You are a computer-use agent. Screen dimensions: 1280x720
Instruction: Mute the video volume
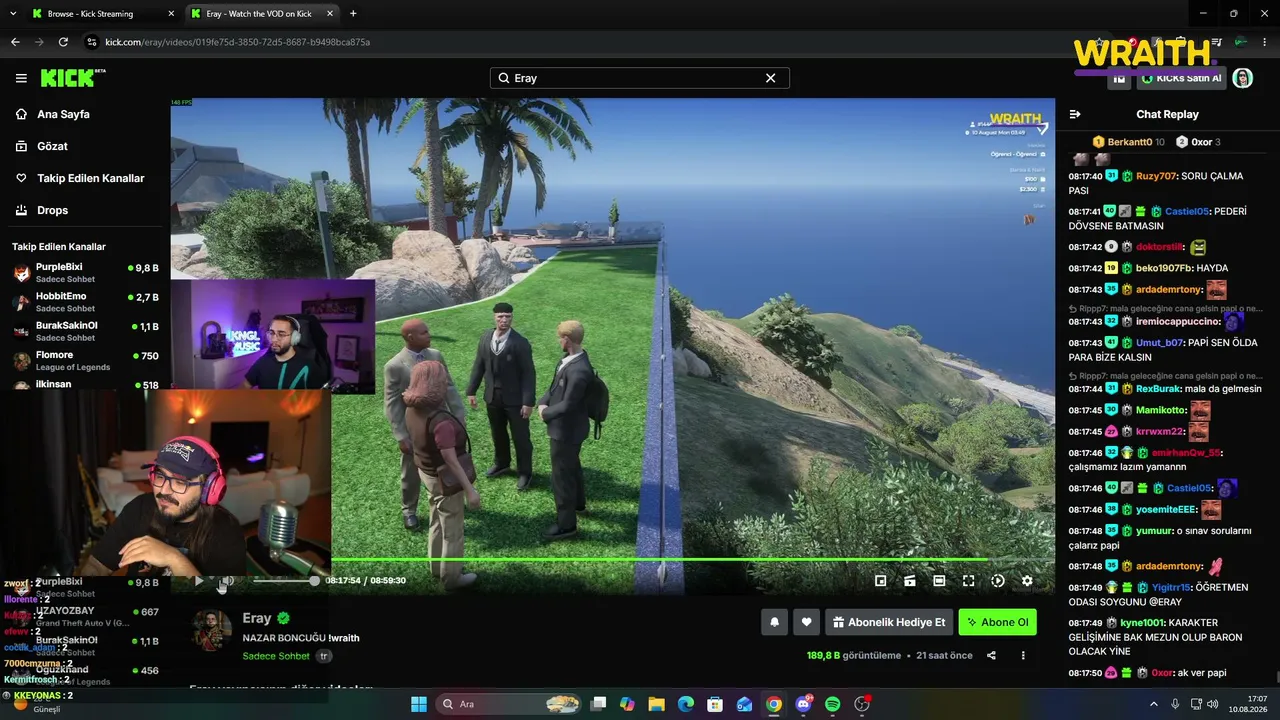[x=228, y=580]
